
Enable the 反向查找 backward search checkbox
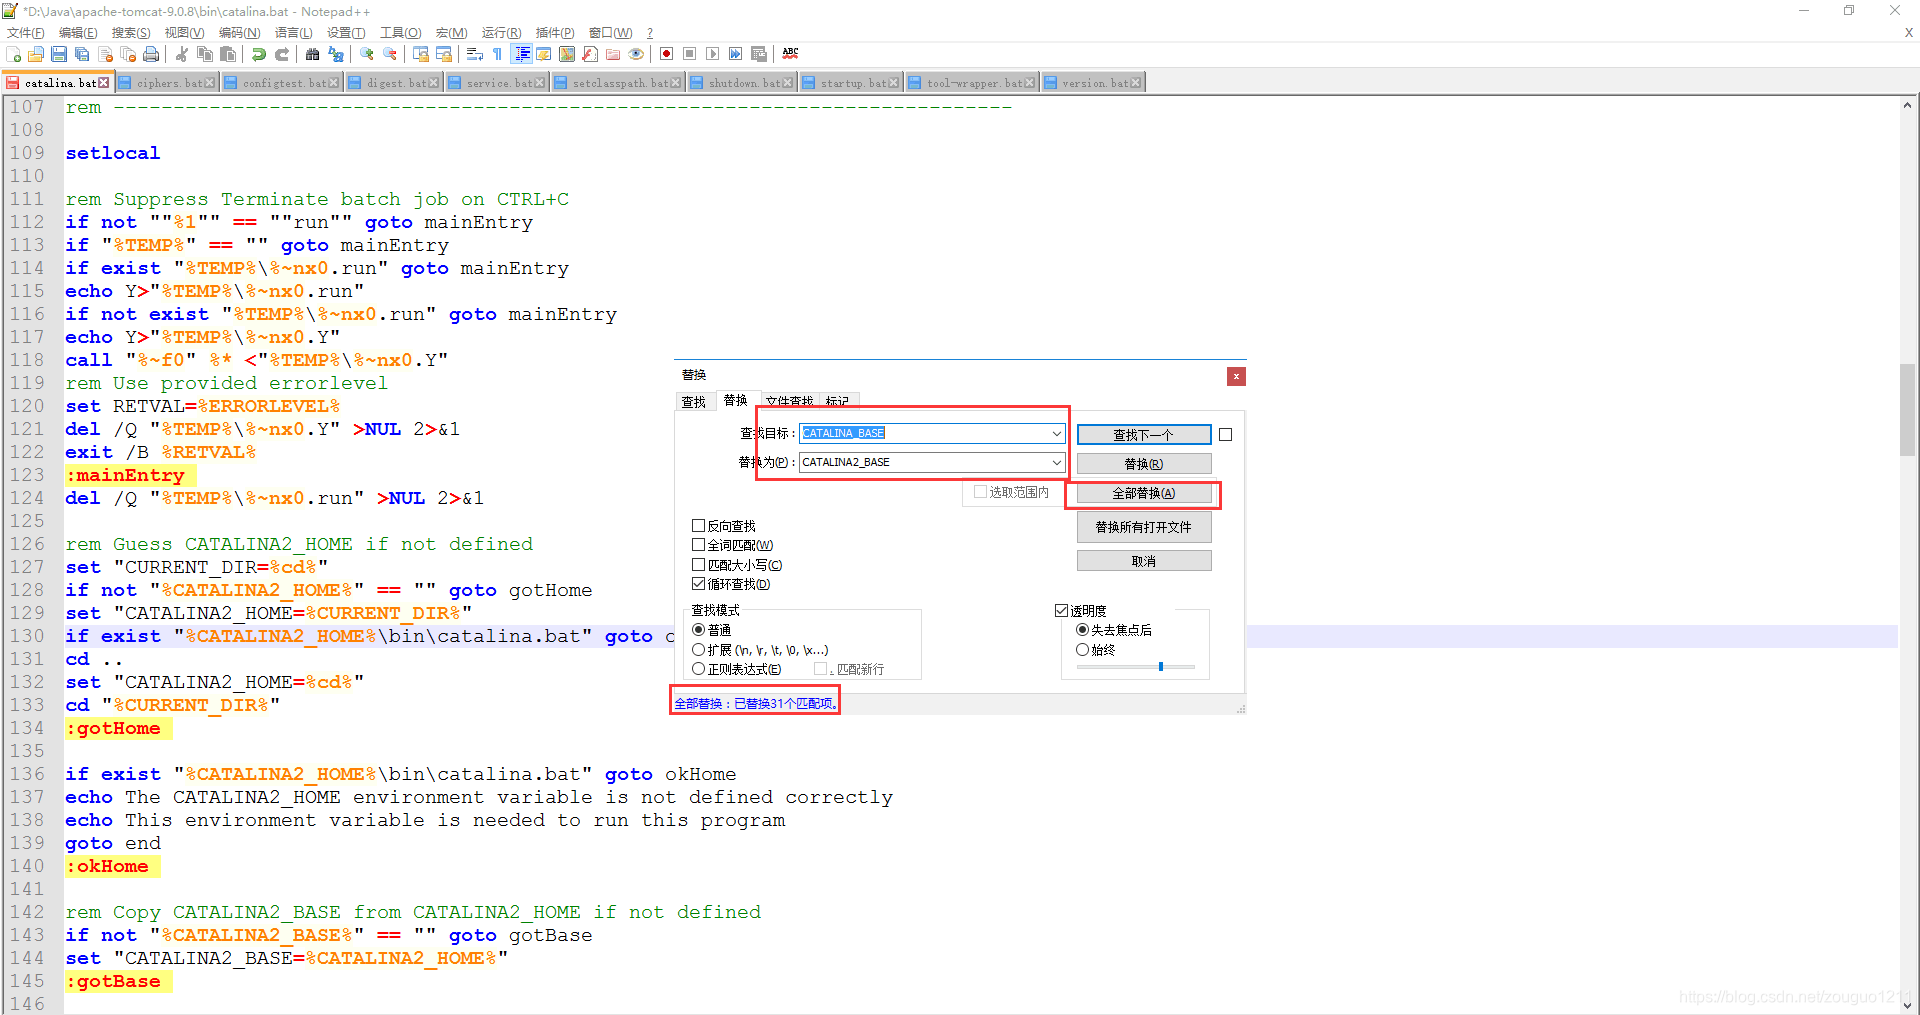click(699, 526)
